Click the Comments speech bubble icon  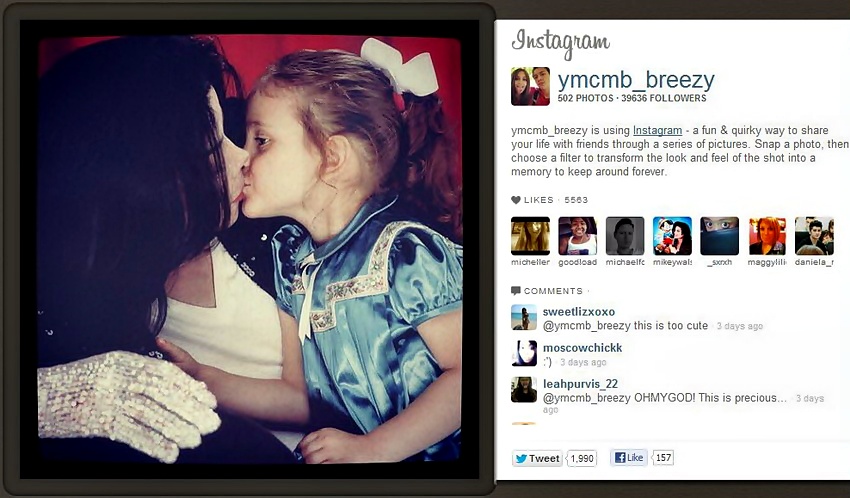(516, 291)
